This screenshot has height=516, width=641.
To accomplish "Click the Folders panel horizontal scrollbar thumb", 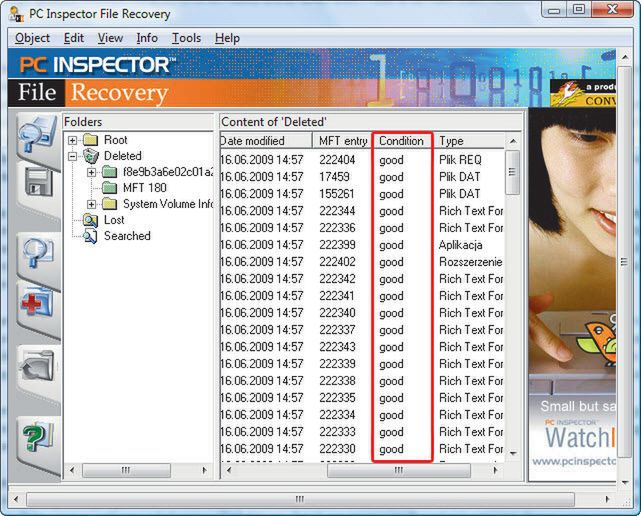I will 126,471.
